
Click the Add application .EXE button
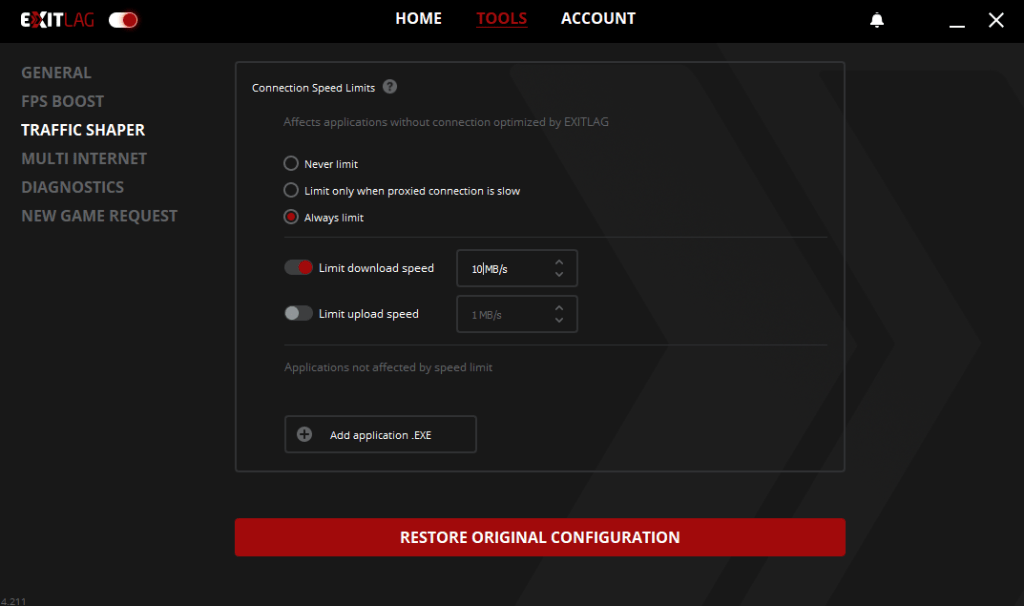(380, 435)
